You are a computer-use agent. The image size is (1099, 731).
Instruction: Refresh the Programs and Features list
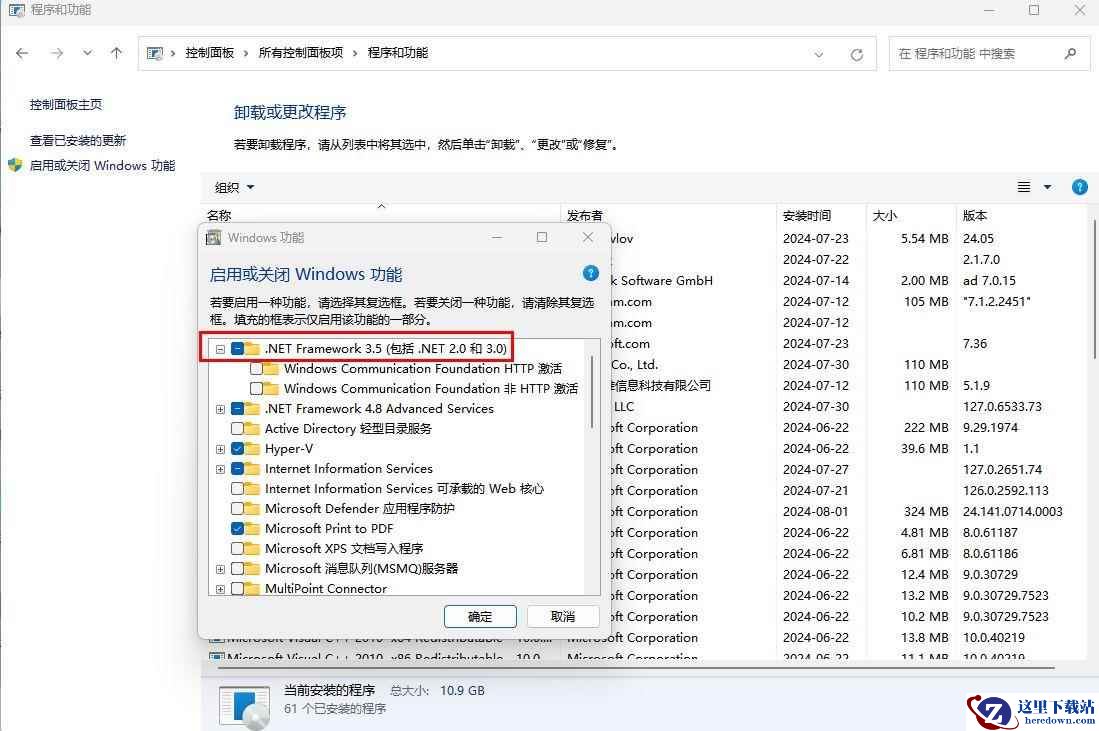tap(856, 54)
